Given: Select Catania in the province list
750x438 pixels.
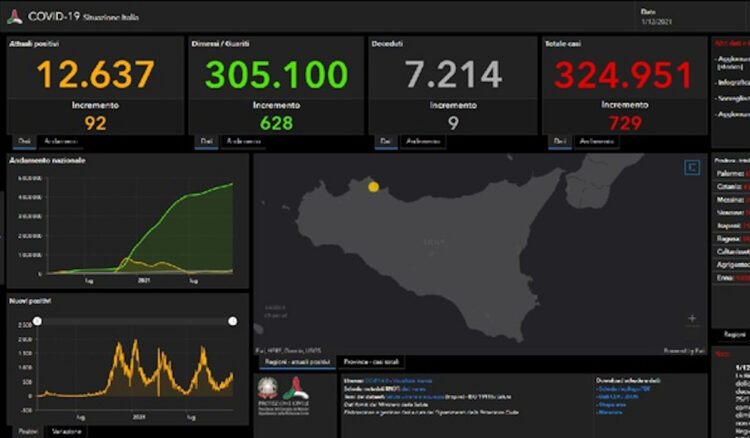Looking at the screenshot, I should click(727, 186).
